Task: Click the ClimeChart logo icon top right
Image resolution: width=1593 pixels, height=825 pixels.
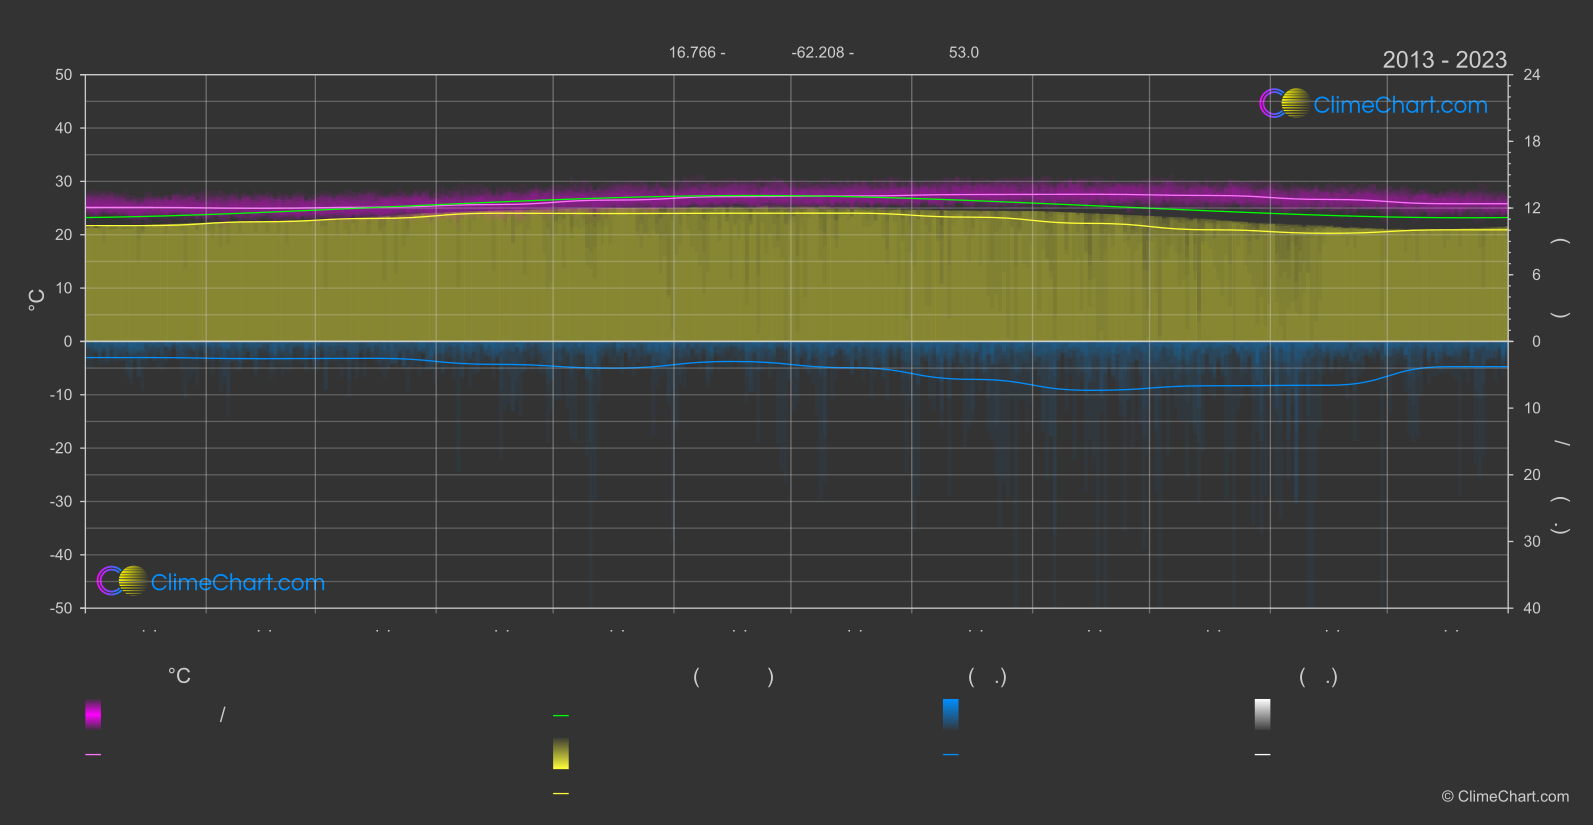Action: 1284,104
